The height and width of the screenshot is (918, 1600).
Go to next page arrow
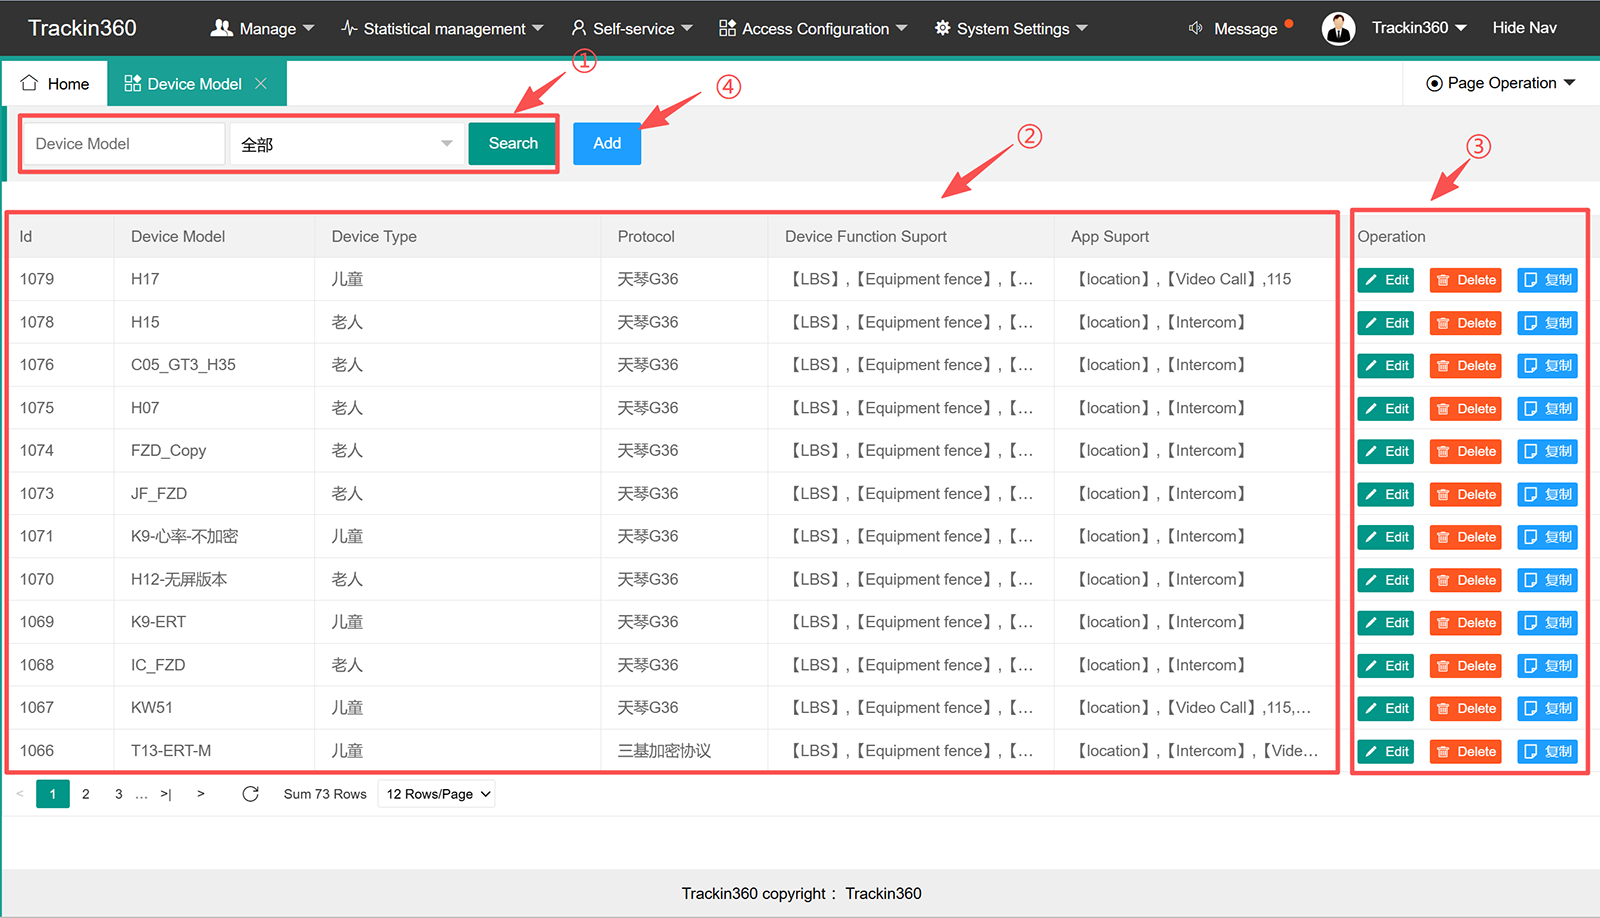[201, 794]
